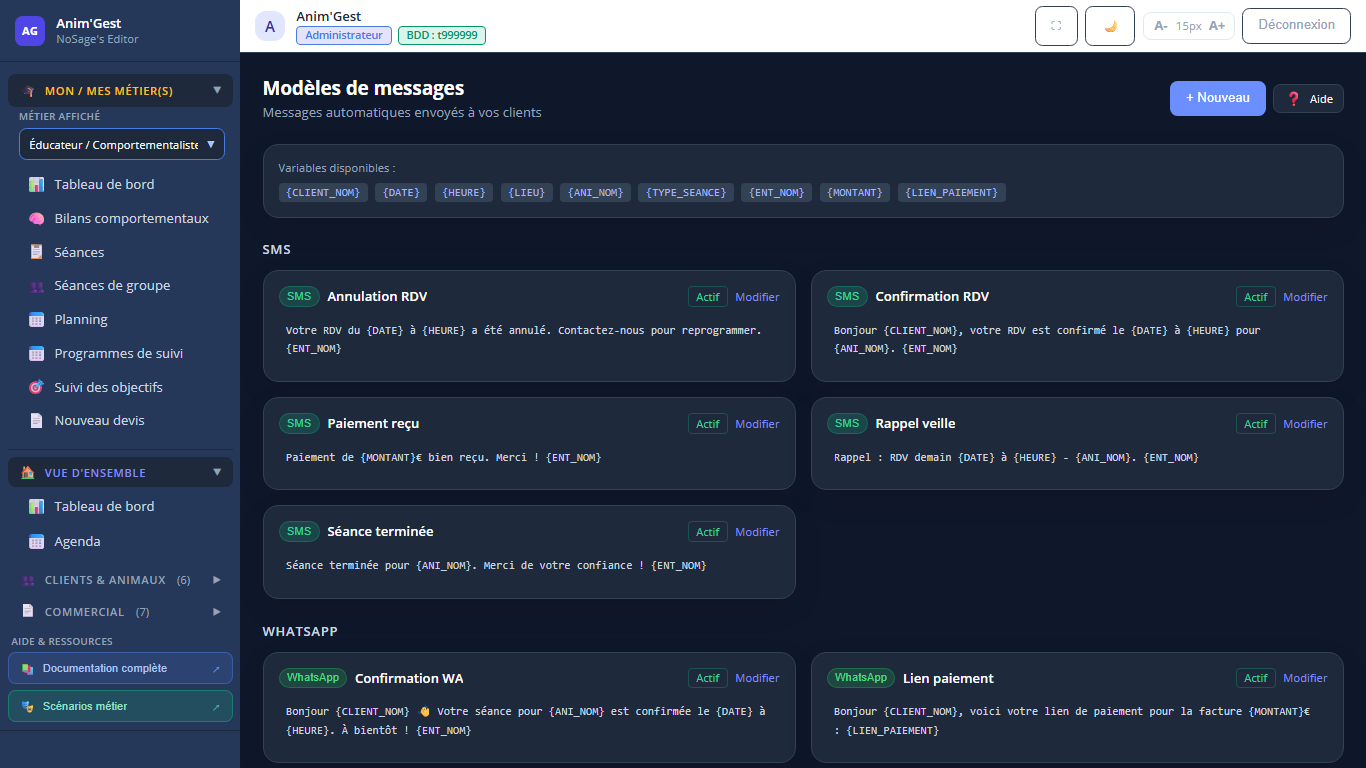Modify the Lien paiement template
This screenshot has height=768, width=1366.
[x=1305, y=678]
